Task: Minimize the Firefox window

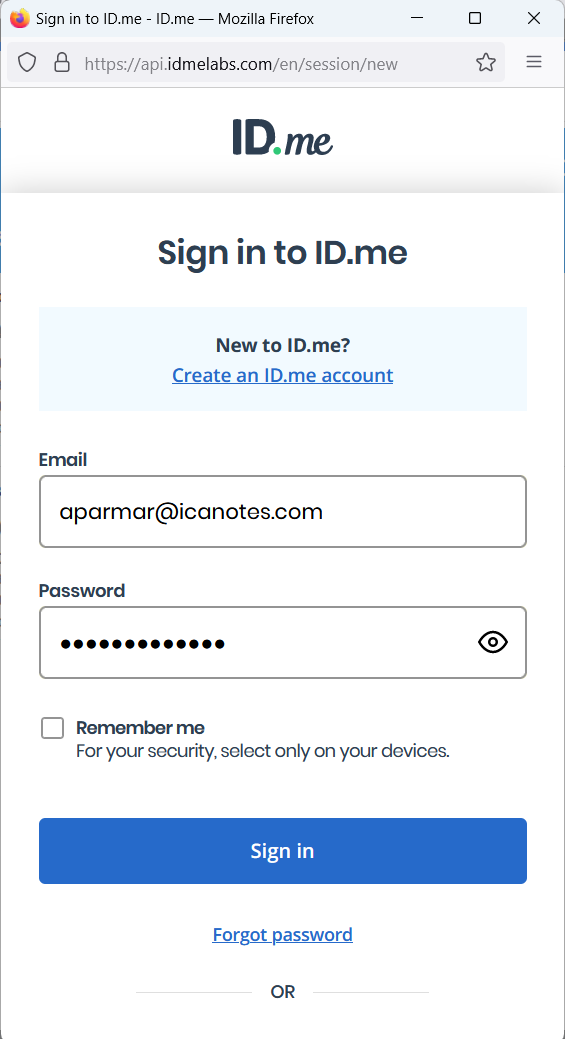Action: [x=417, y=19]
